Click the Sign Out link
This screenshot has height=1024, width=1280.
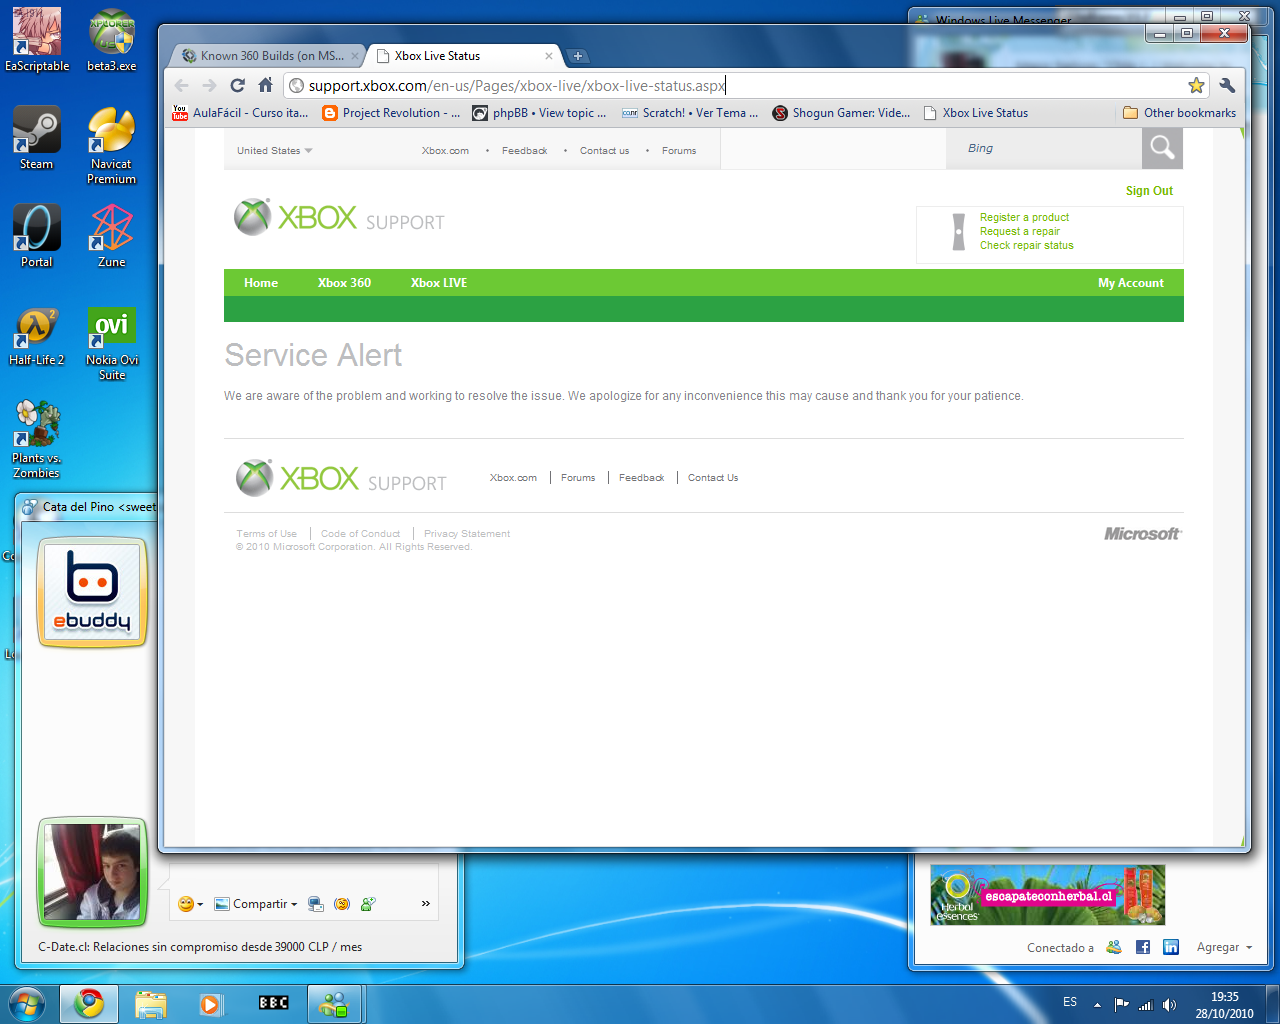pyautogui.click(x=1149, y=191)
